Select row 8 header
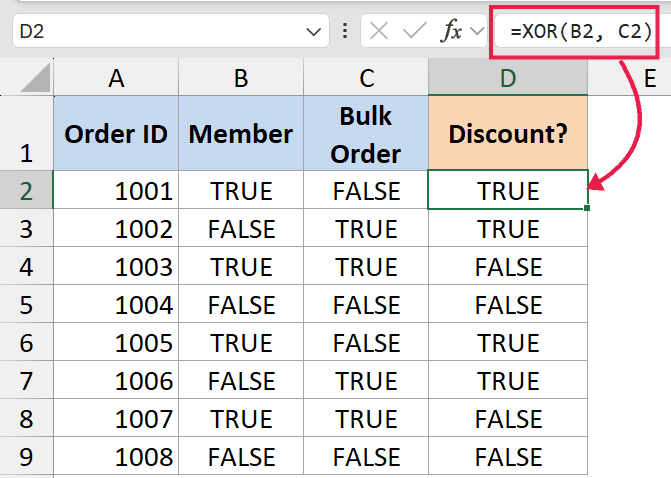This screenshot has height=478, width=671. [x=27, y=418]
